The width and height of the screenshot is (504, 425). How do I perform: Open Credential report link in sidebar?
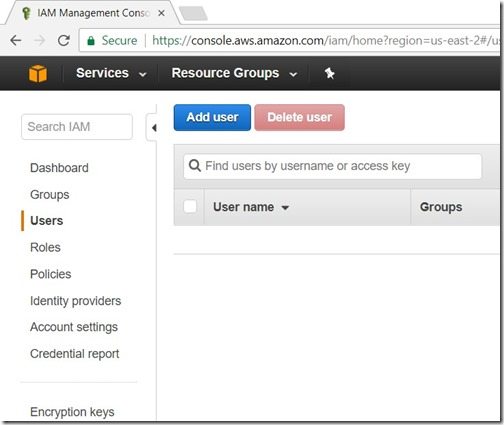coord(75,354)
